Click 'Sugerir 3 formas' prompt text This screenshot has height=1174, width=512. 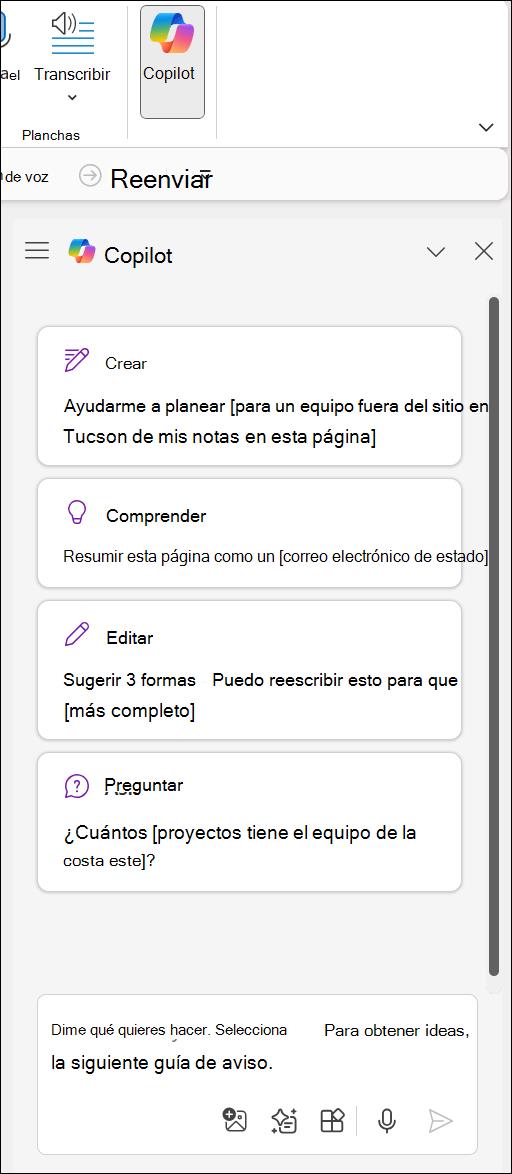(x=129, y=681)
